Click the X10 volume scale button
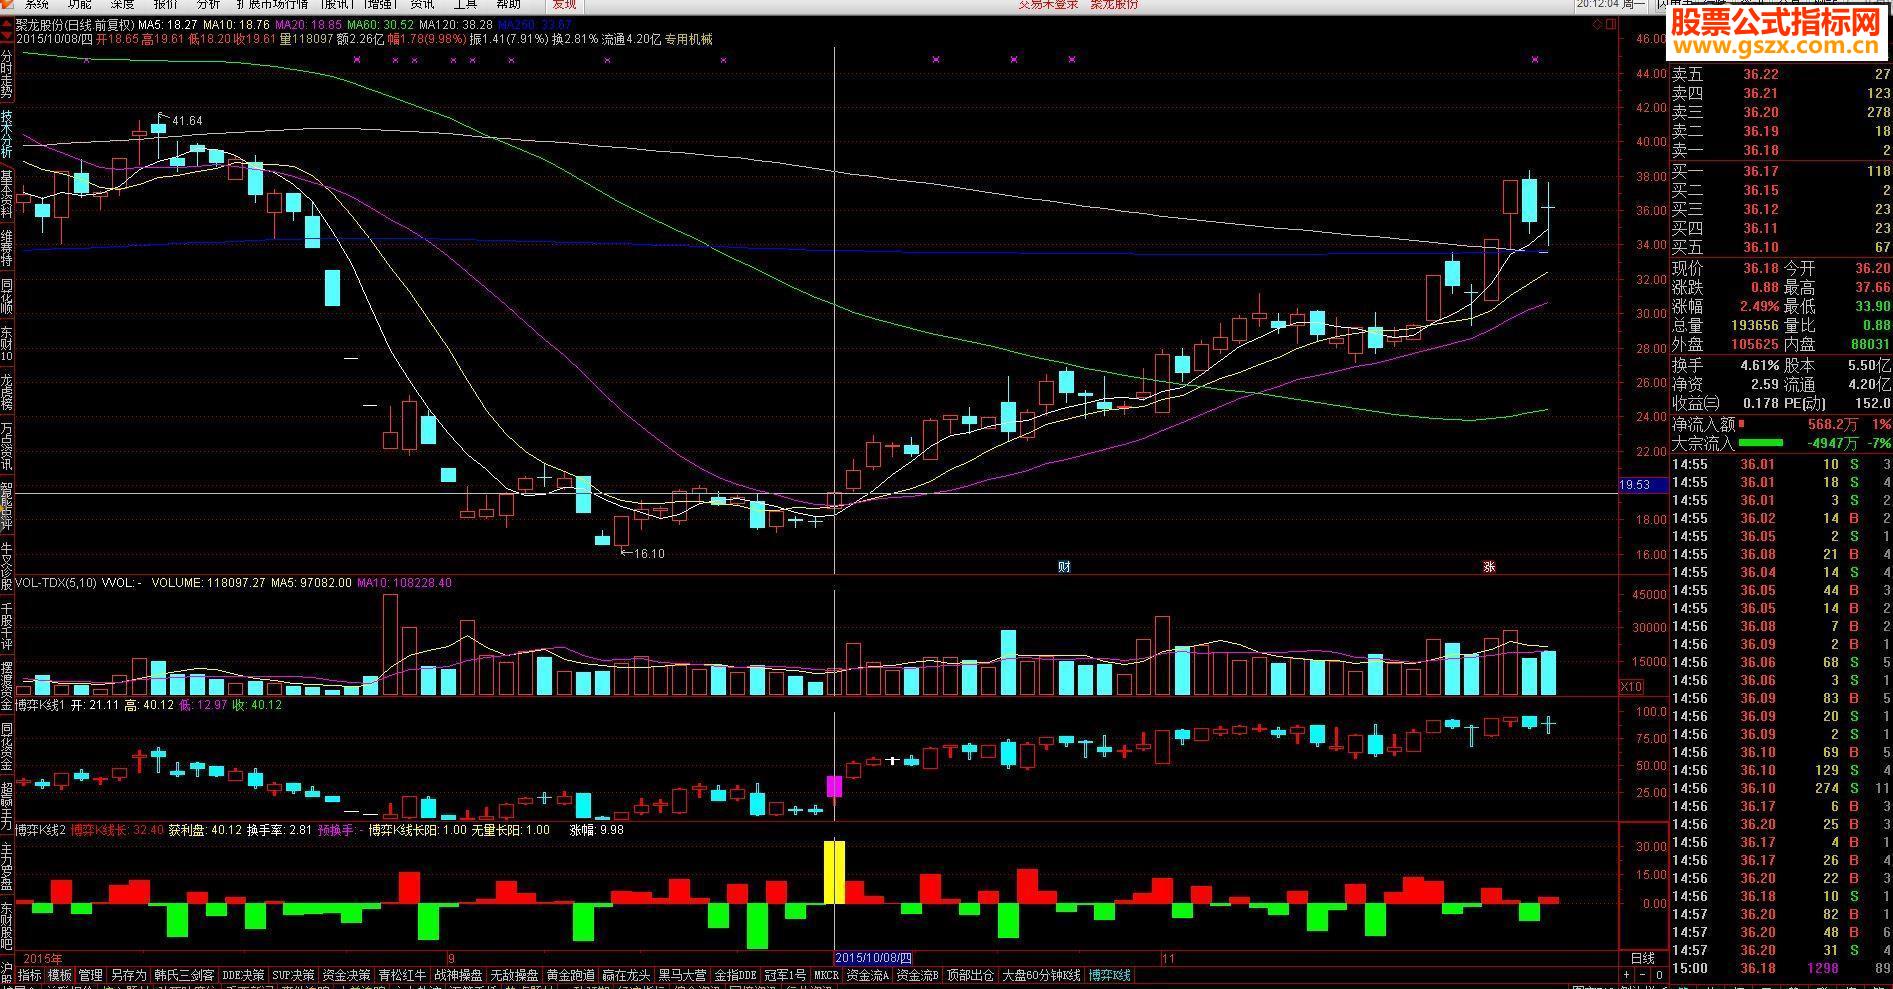This screenshot has height=989, width=1893. click(x=1630, y=687)
